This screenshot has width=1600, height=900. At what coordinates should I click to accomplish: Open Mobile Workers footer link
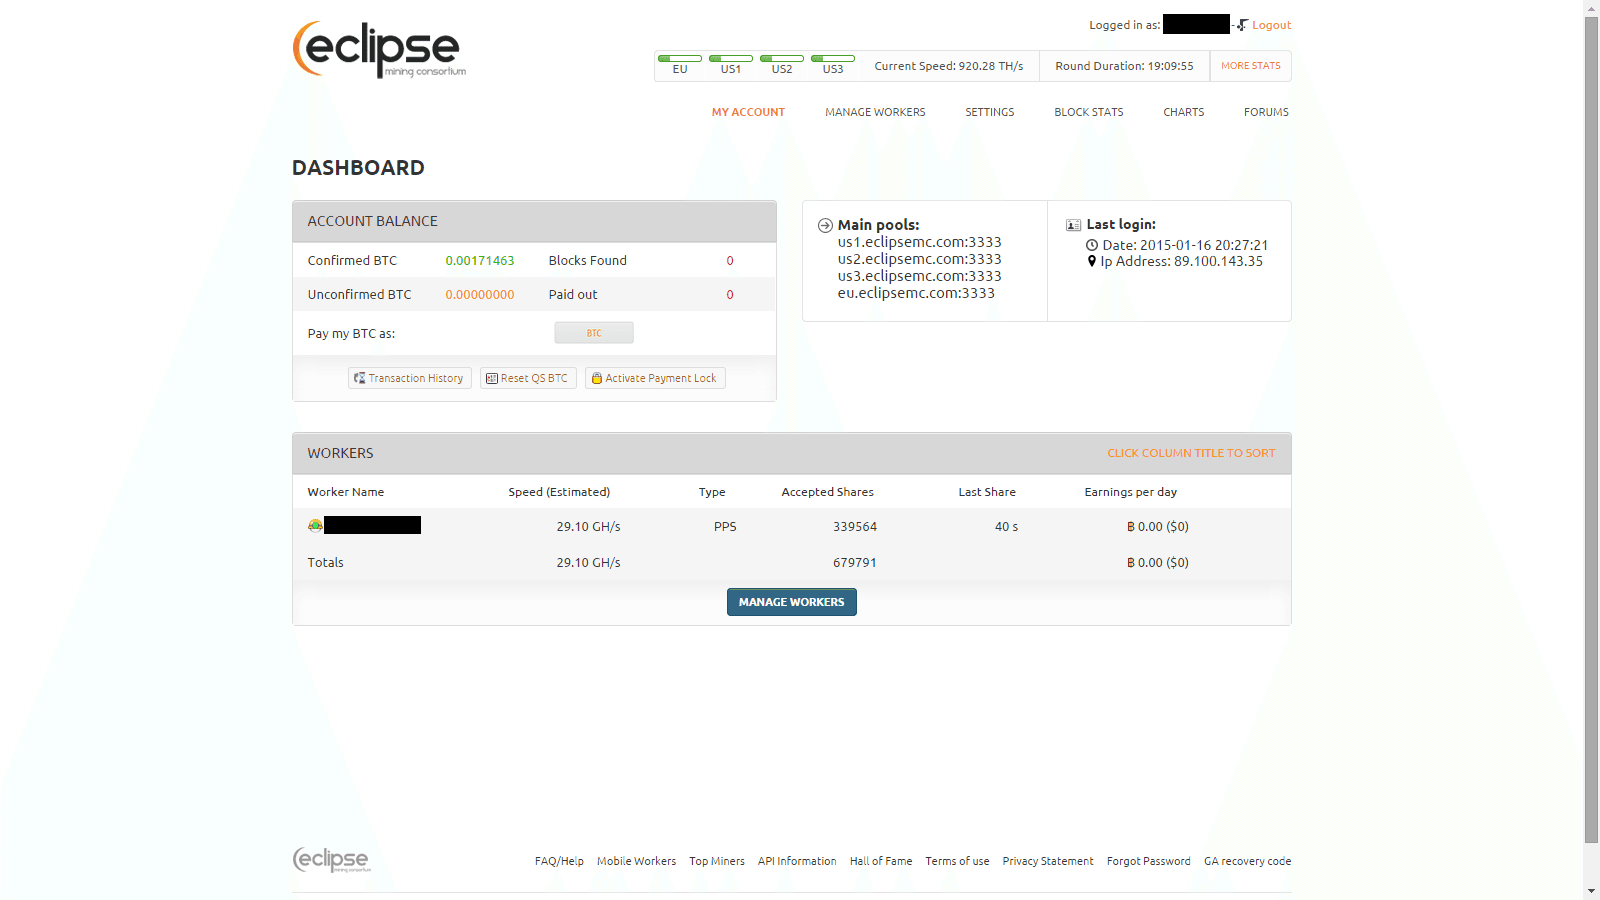636,861
